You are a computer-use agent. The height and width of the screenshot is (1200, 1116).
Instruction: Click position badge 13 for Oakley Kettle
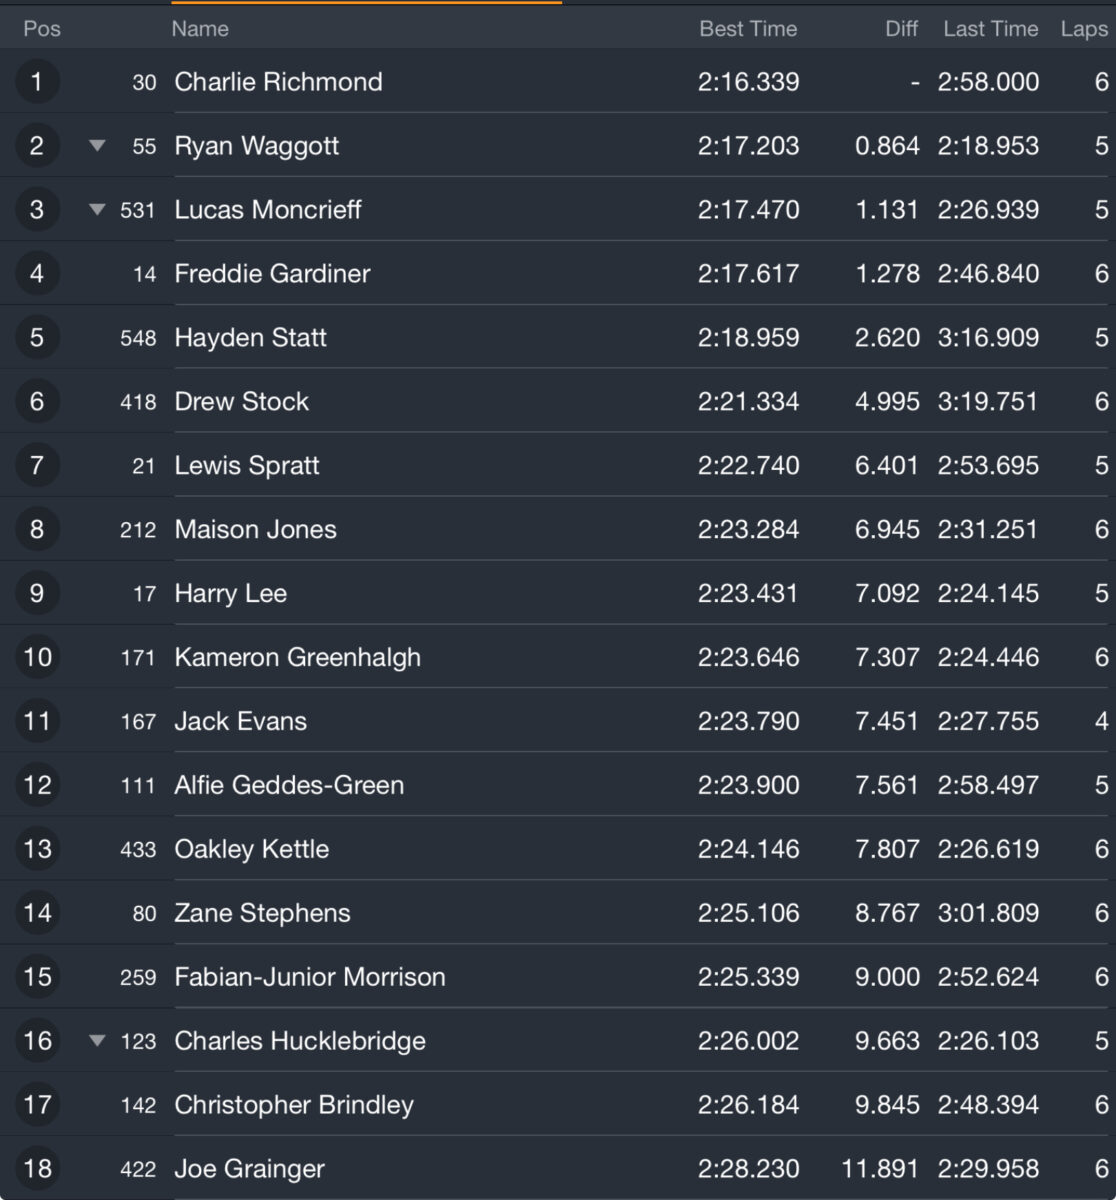point(37,849)
